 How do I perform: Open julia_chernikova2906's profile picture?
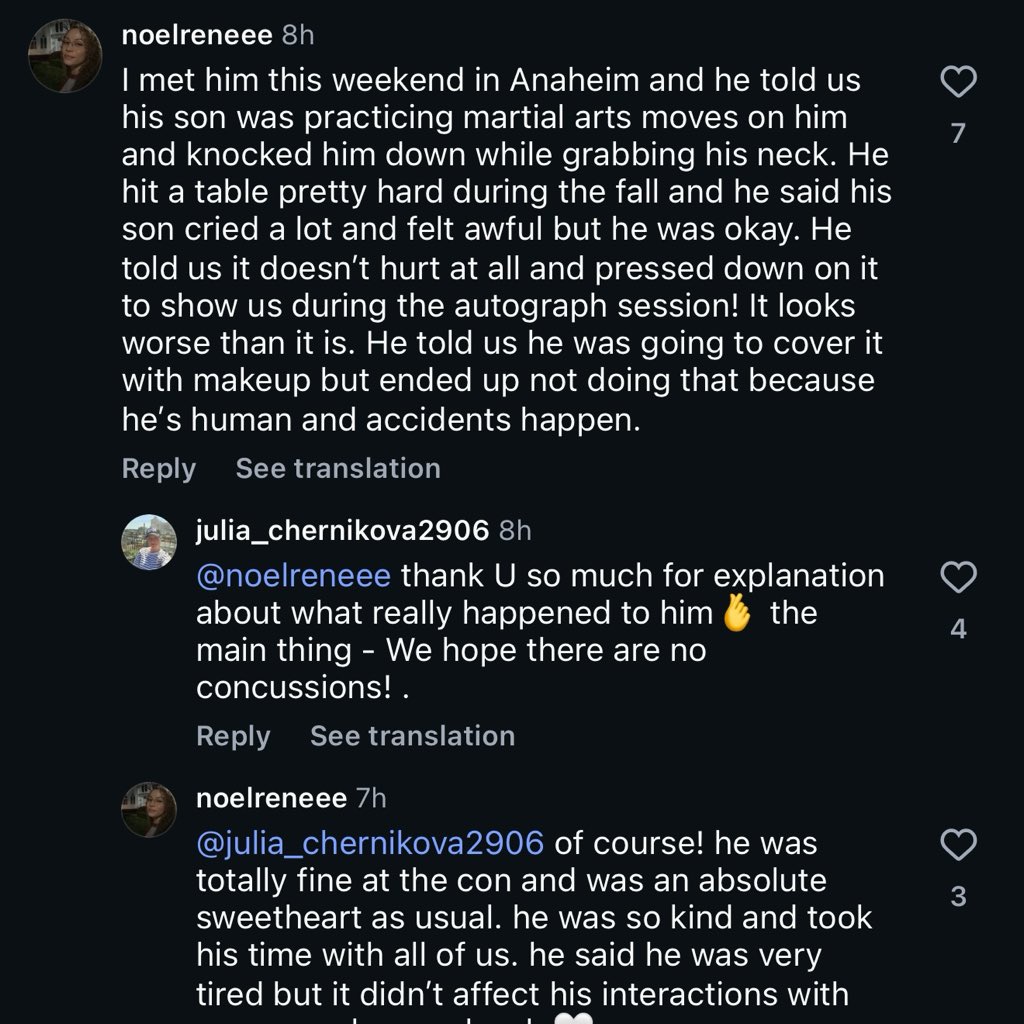pyautogui.click(x=149, y=542)
